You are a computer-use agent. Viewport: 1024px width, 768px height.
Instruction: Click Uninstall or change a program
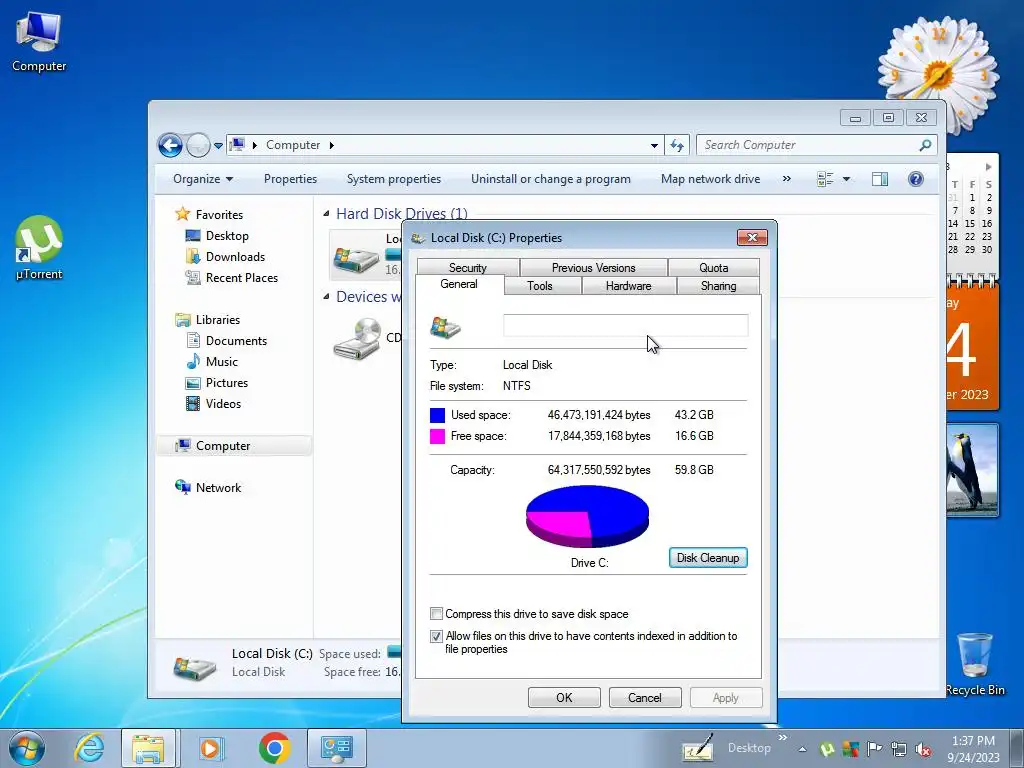(551, 179)
